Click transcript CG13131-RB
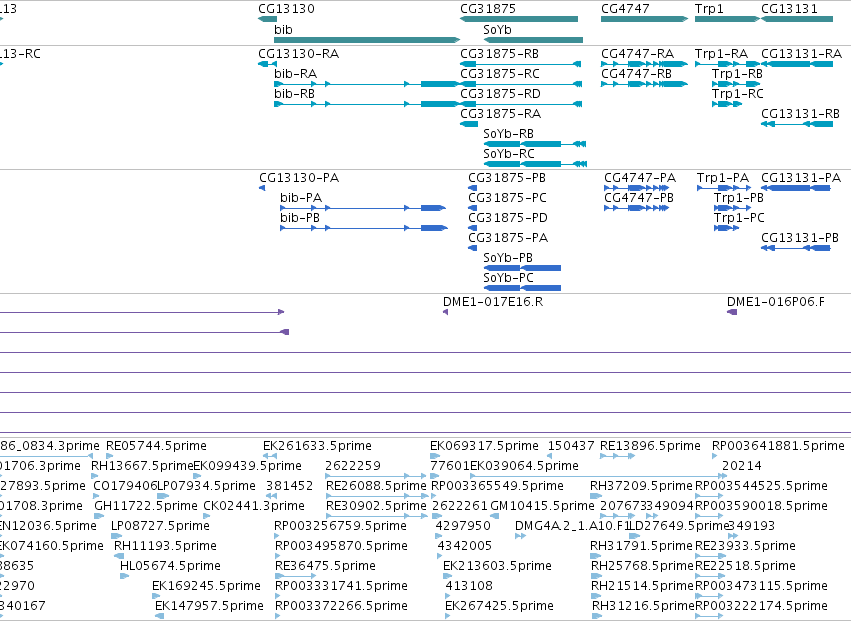 click(797, 124)
